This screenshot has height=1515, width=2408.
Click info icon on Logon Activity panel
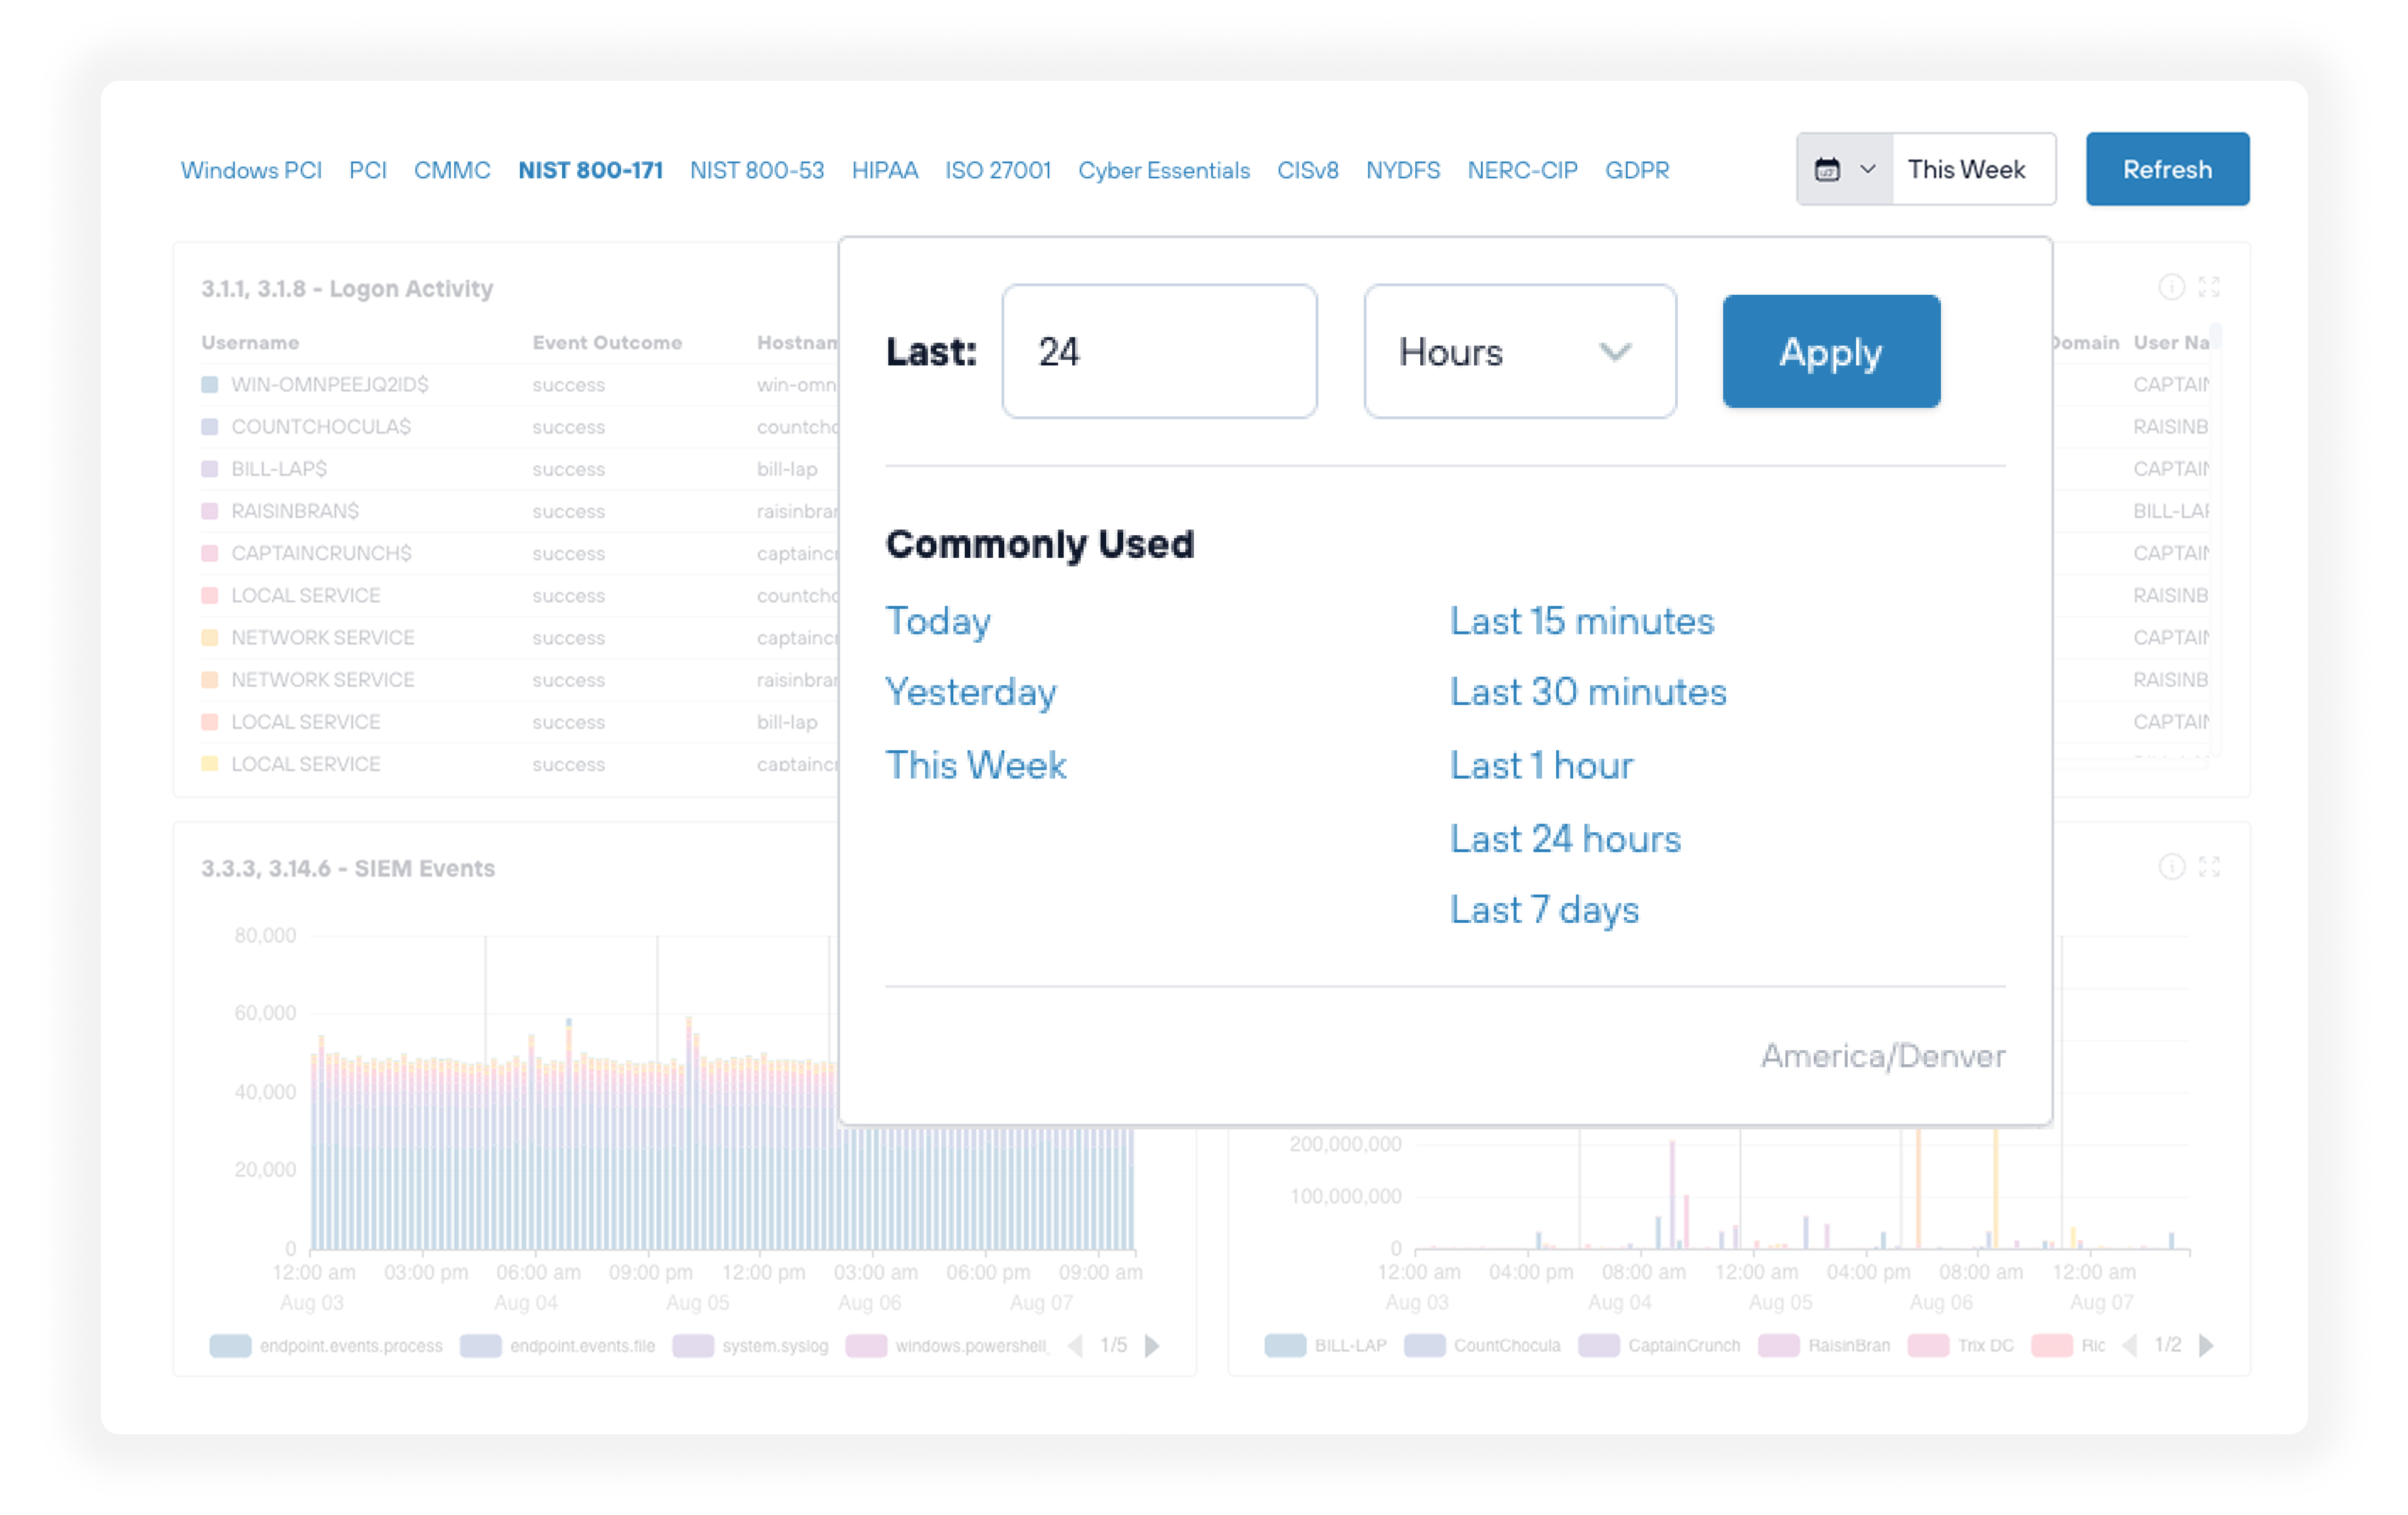click(2171, 288)
